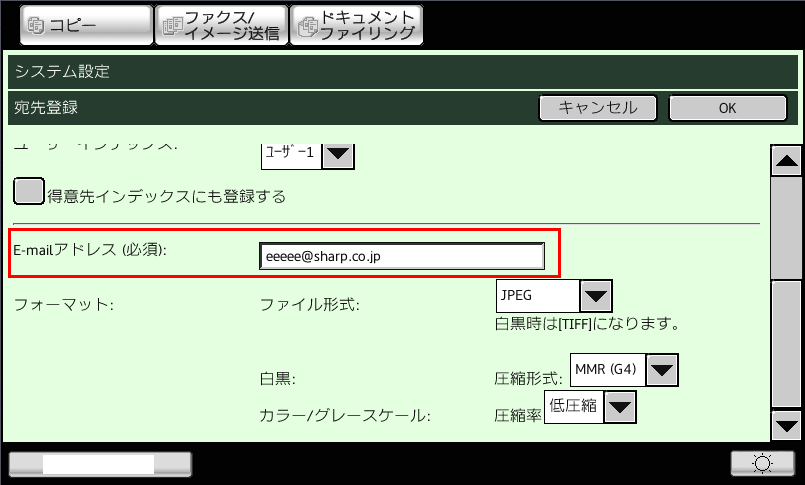Viewport: 805px width, 485px height.
Task: Click the 白黒: label
Action: coord(278,379)
